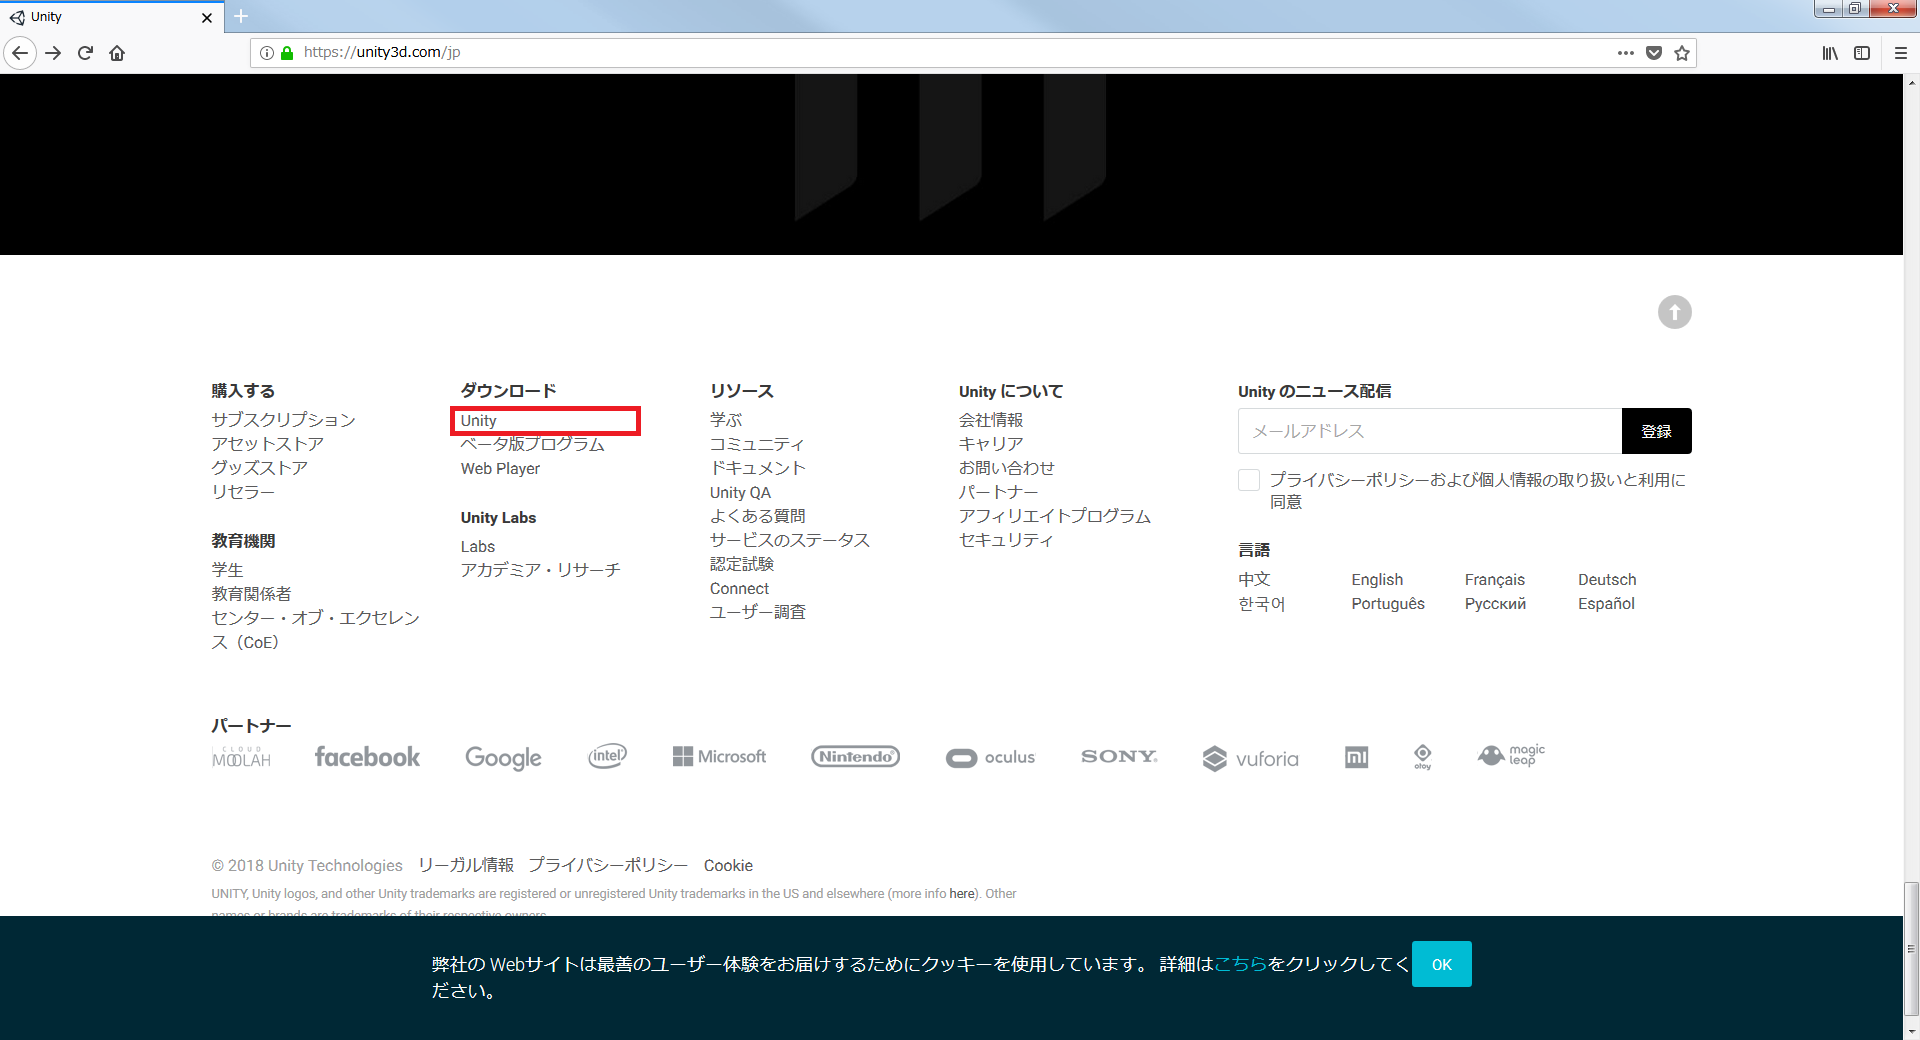Click the Intel partner logo

[x=607, y=757]
